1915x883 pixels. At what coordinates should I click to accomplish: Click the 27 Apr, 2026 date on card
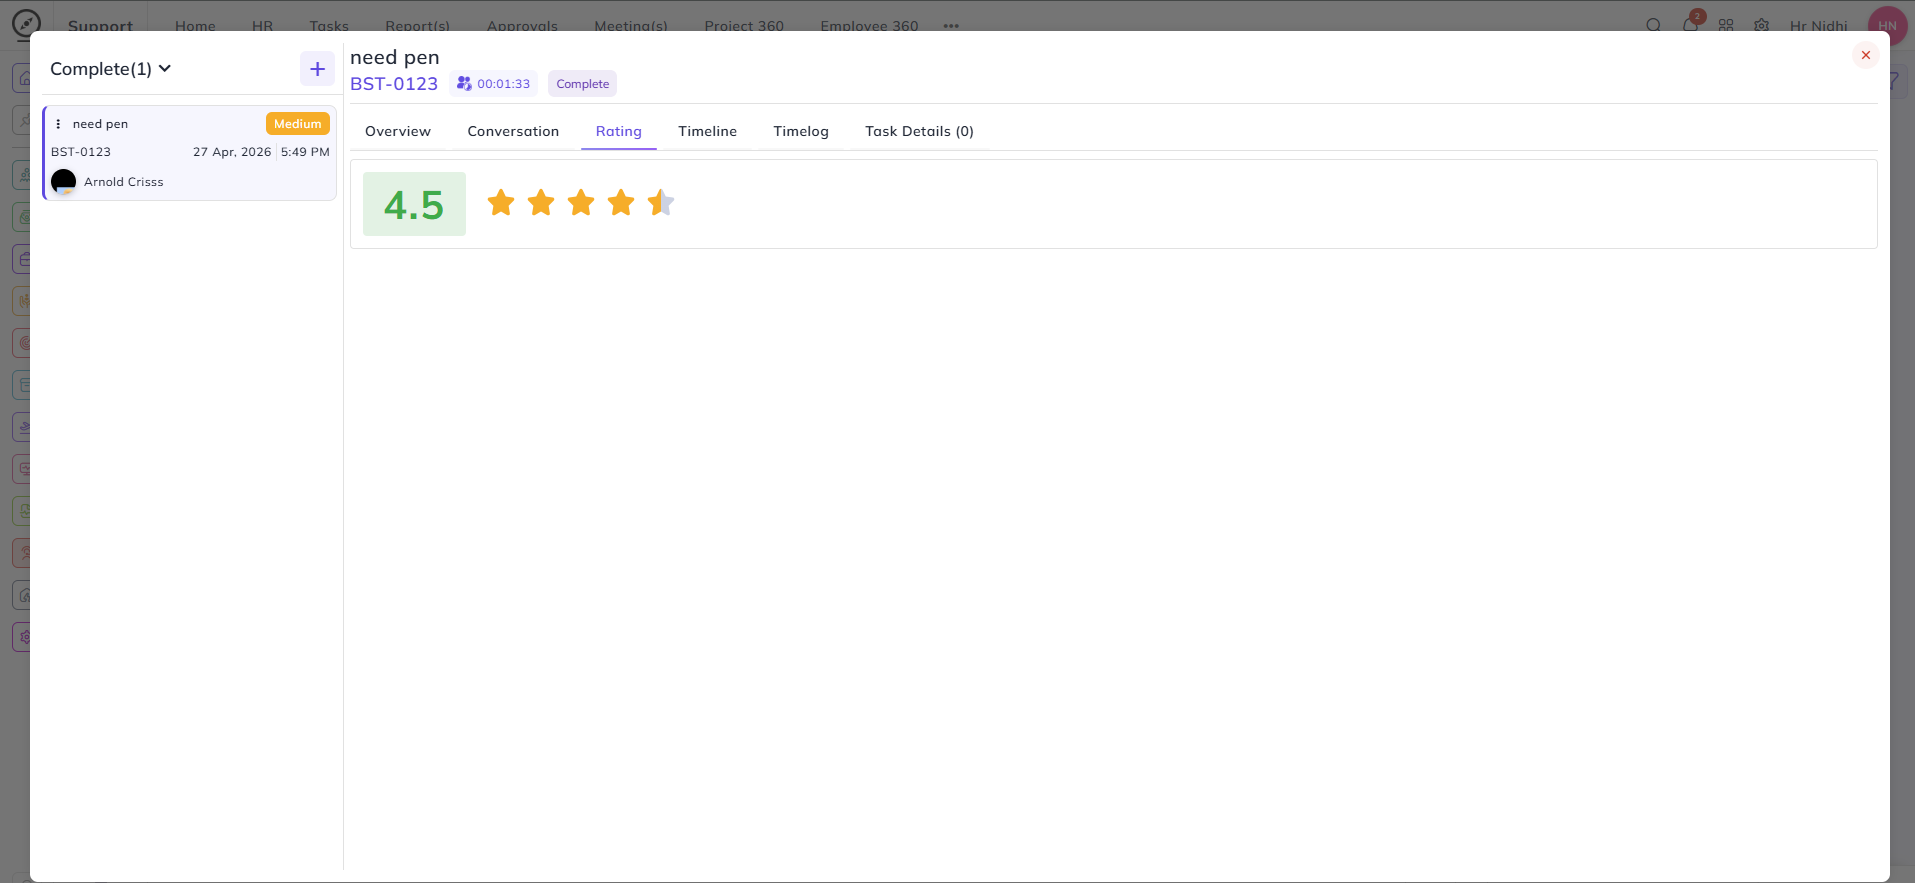tap(232, 152)
